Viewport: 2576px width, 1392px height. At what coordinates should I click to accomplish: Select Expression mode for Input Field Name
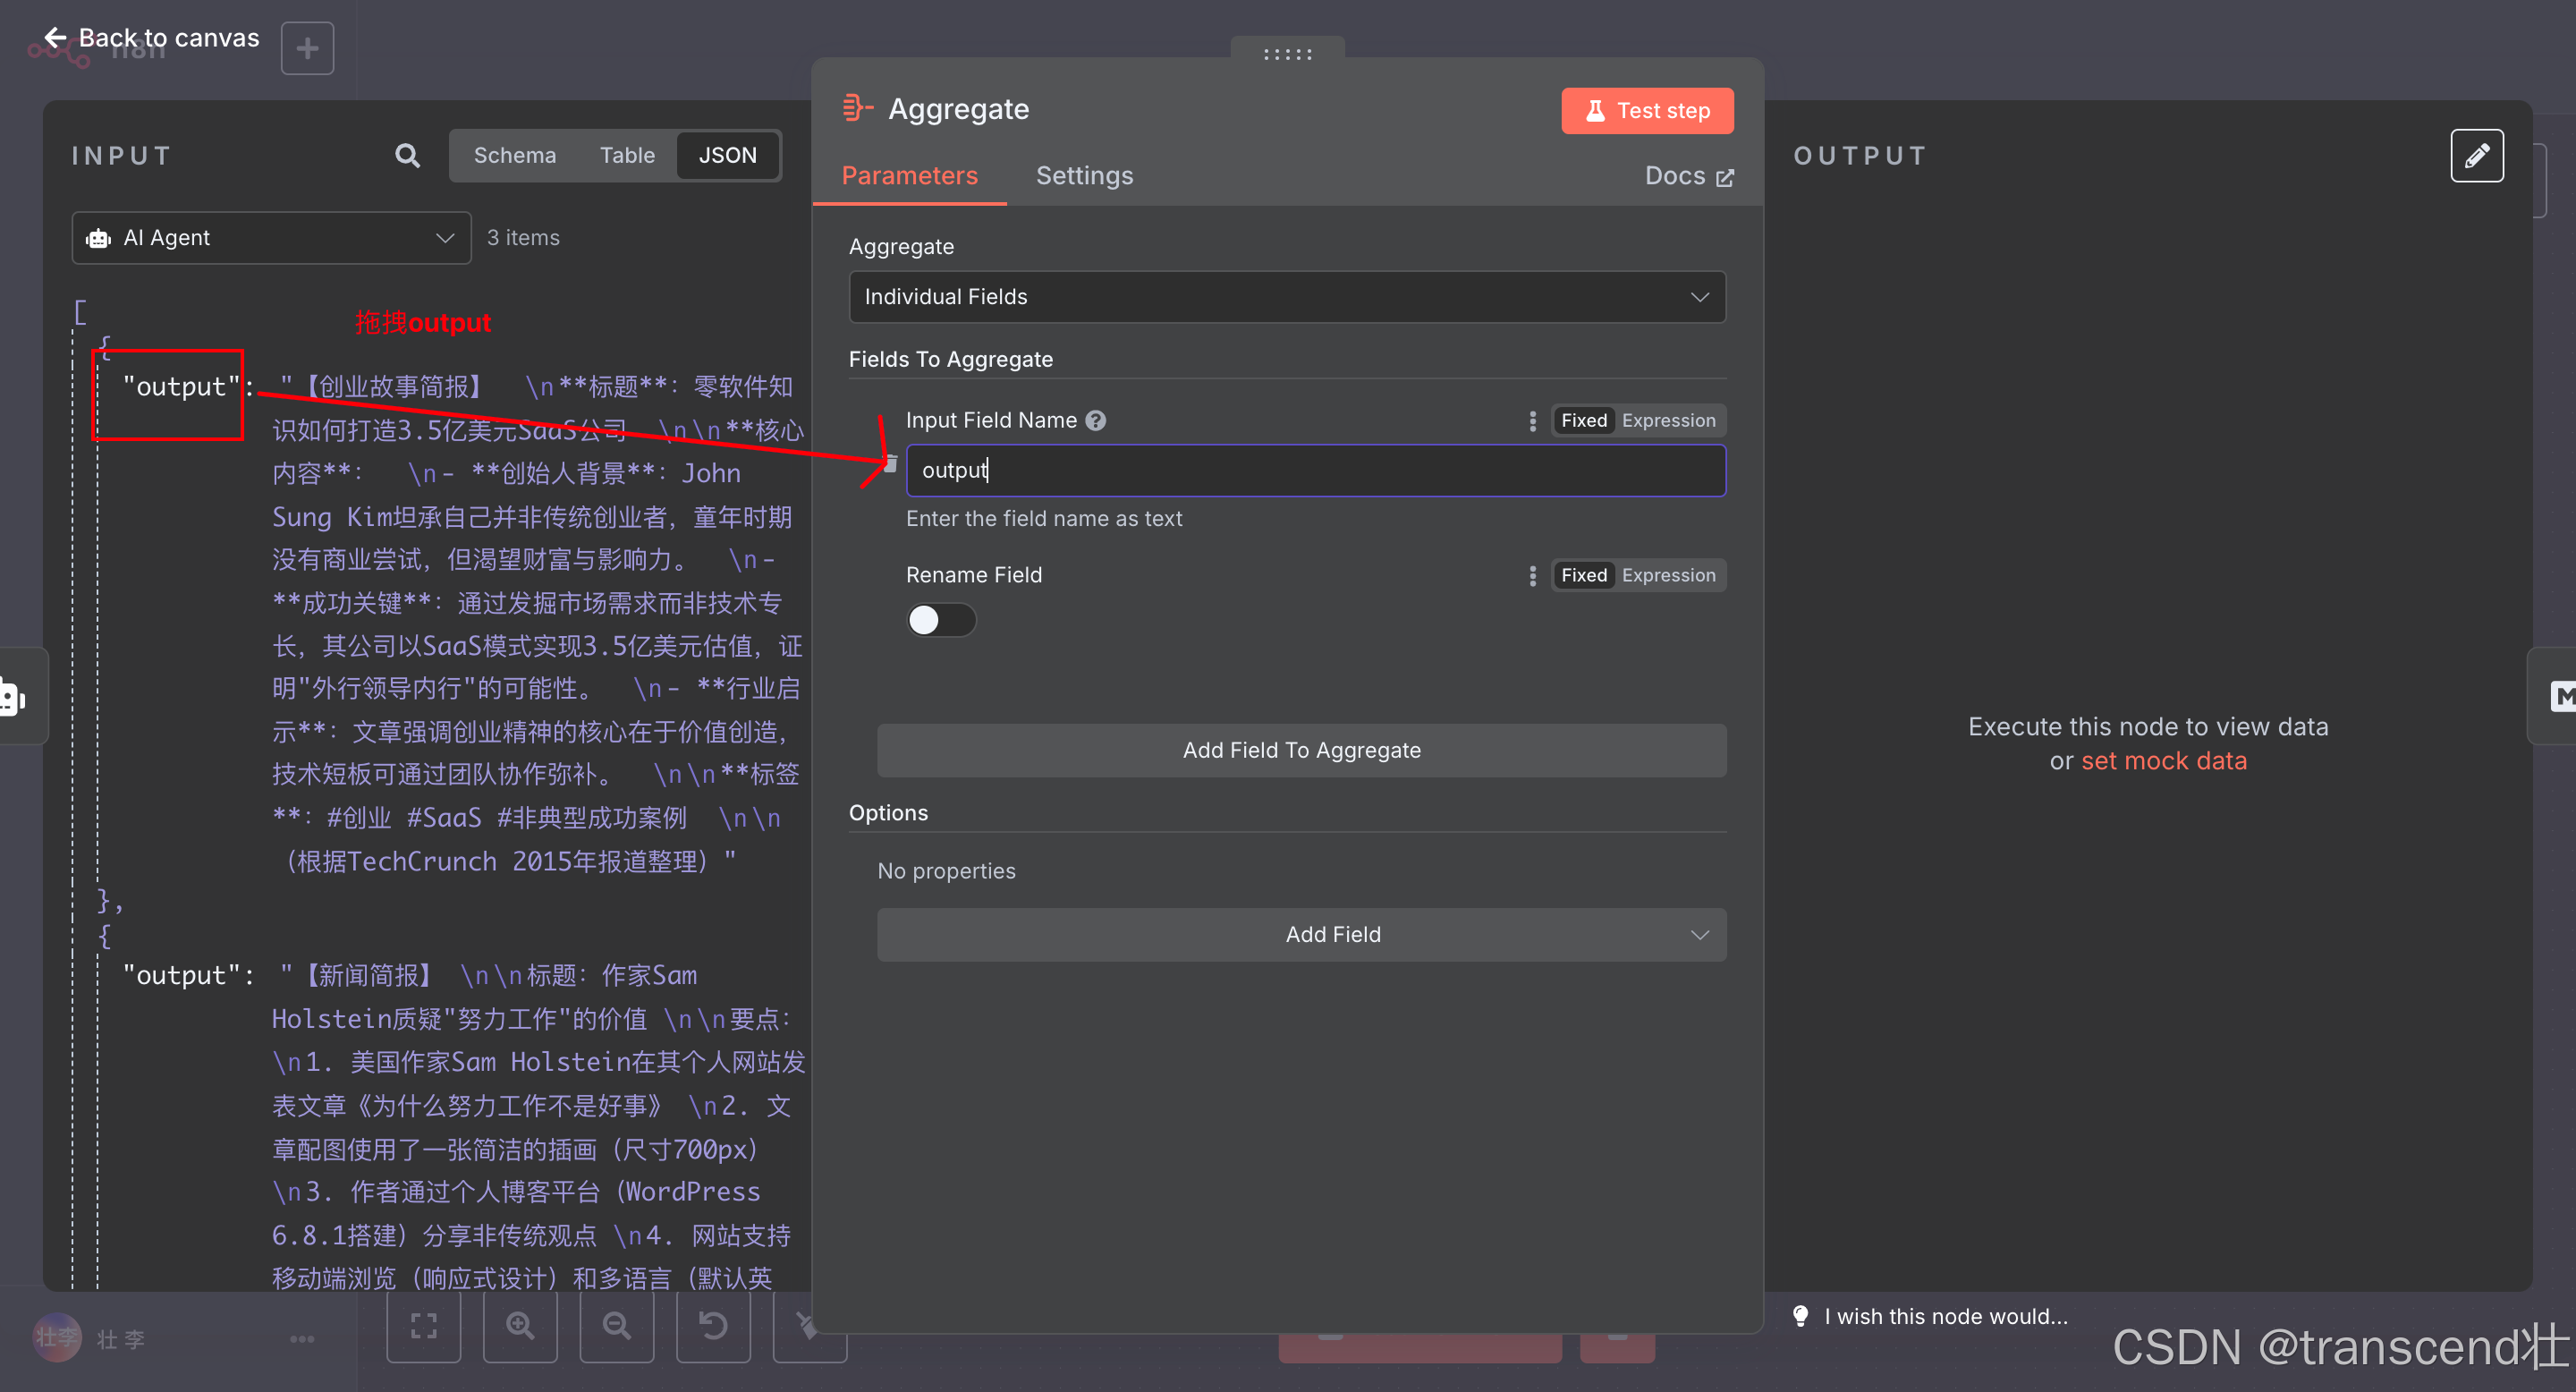tap(1668, 421)
